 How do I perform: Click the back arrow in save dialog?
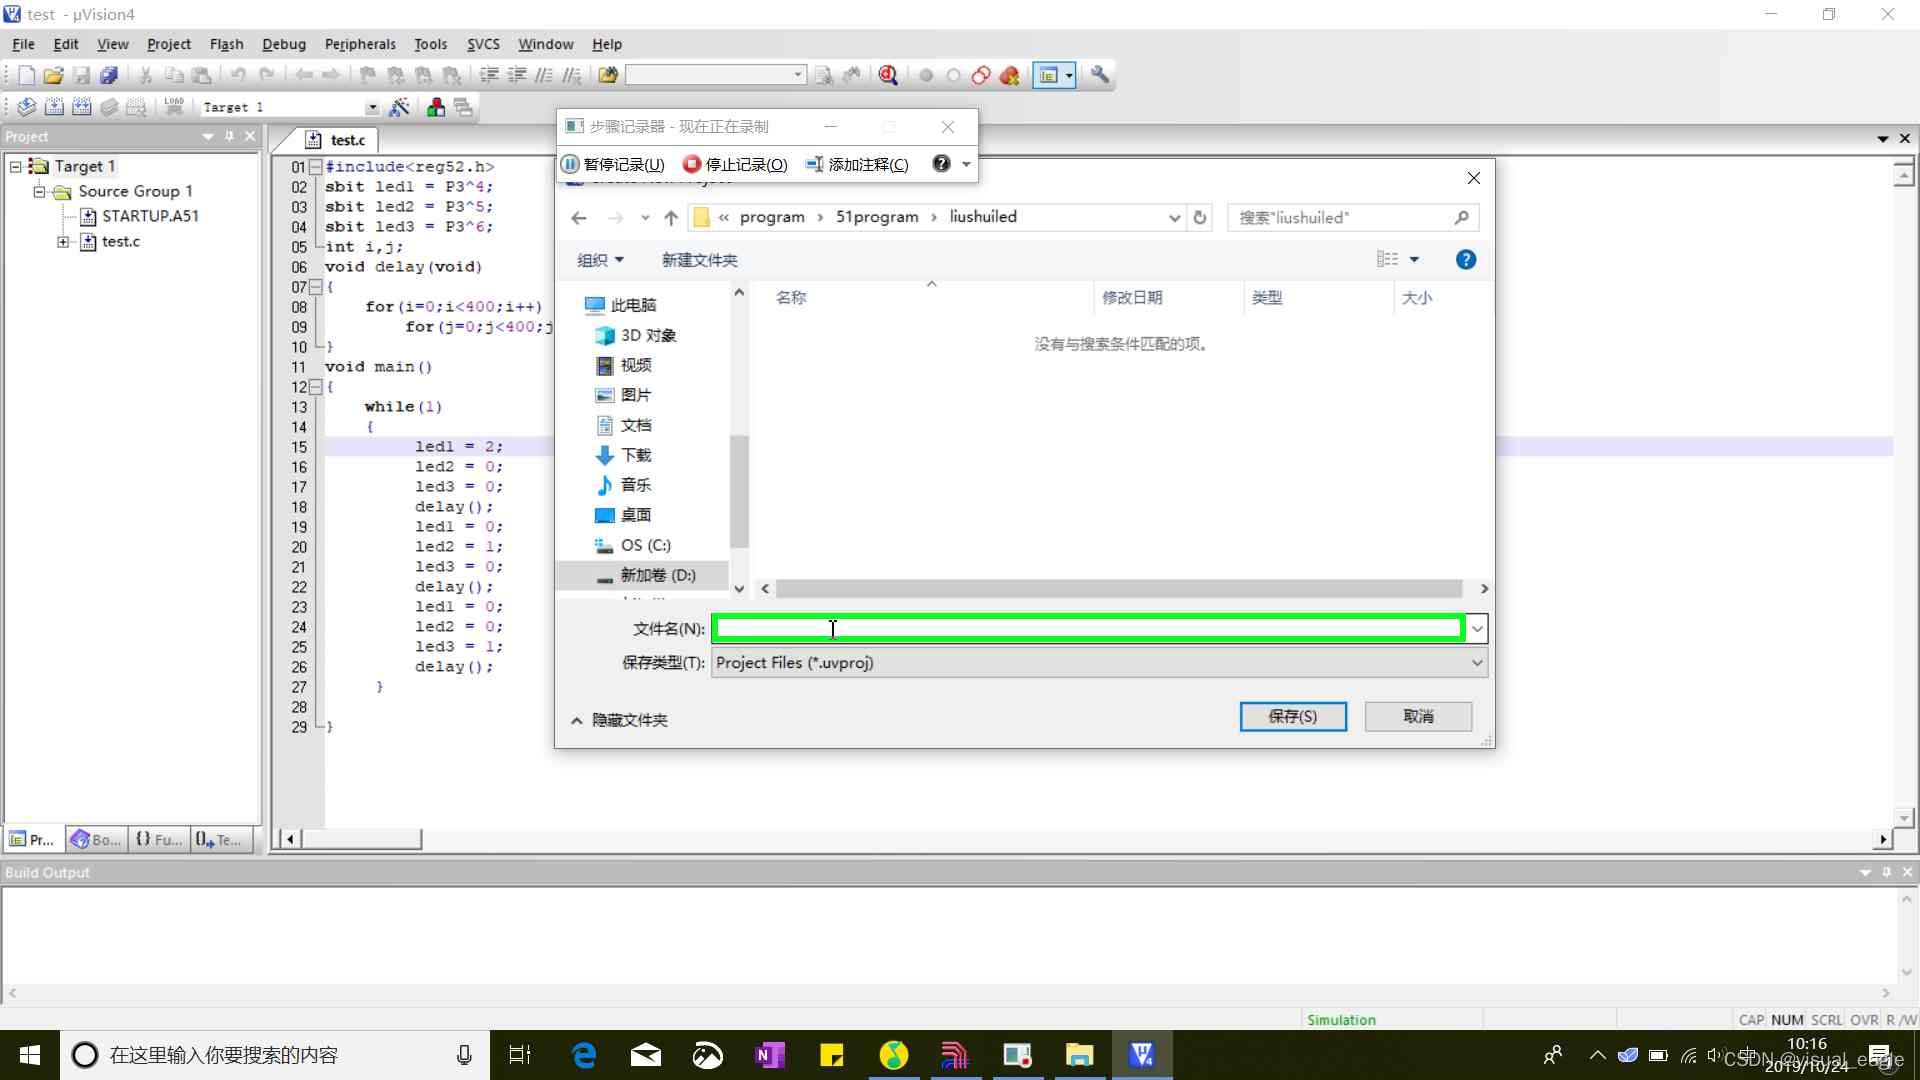click(x=579, y=217)
